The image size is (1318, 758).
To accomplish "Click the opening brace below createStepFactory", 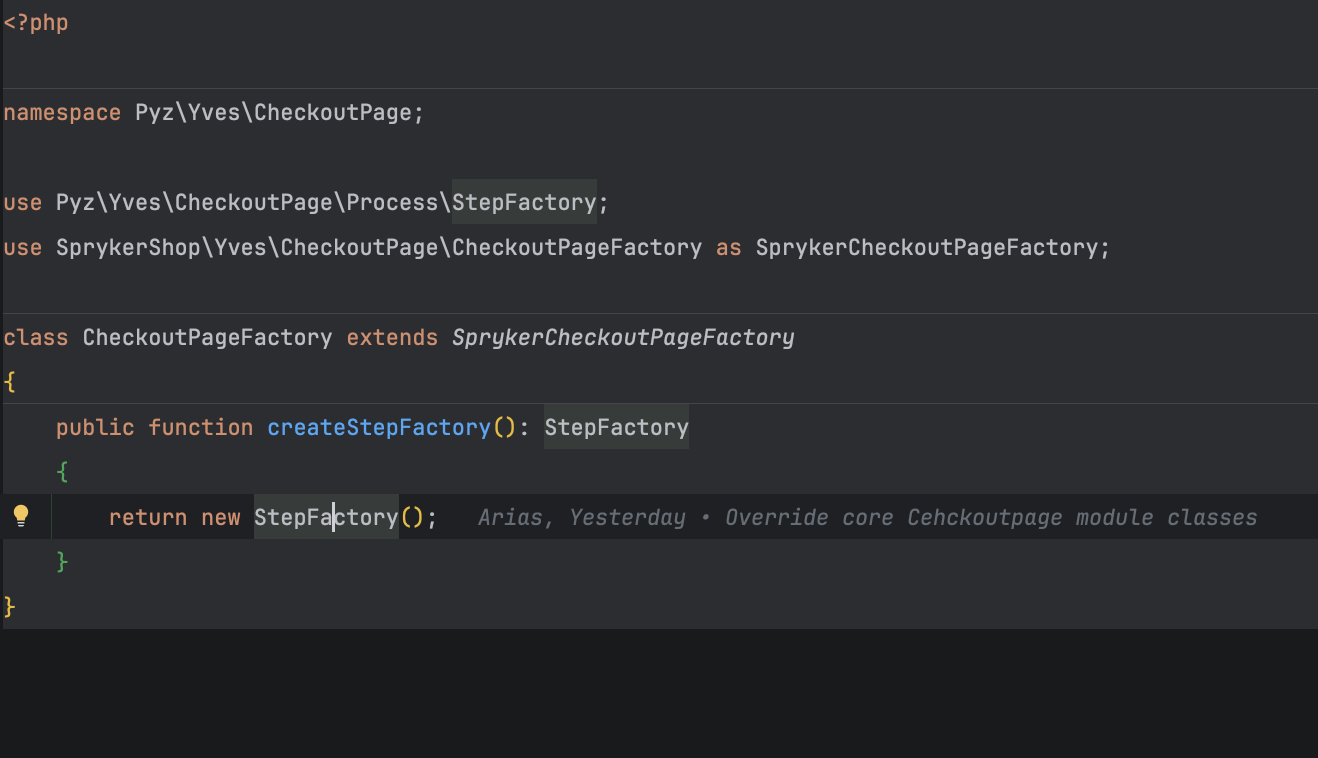I will (x=63, y=471).
